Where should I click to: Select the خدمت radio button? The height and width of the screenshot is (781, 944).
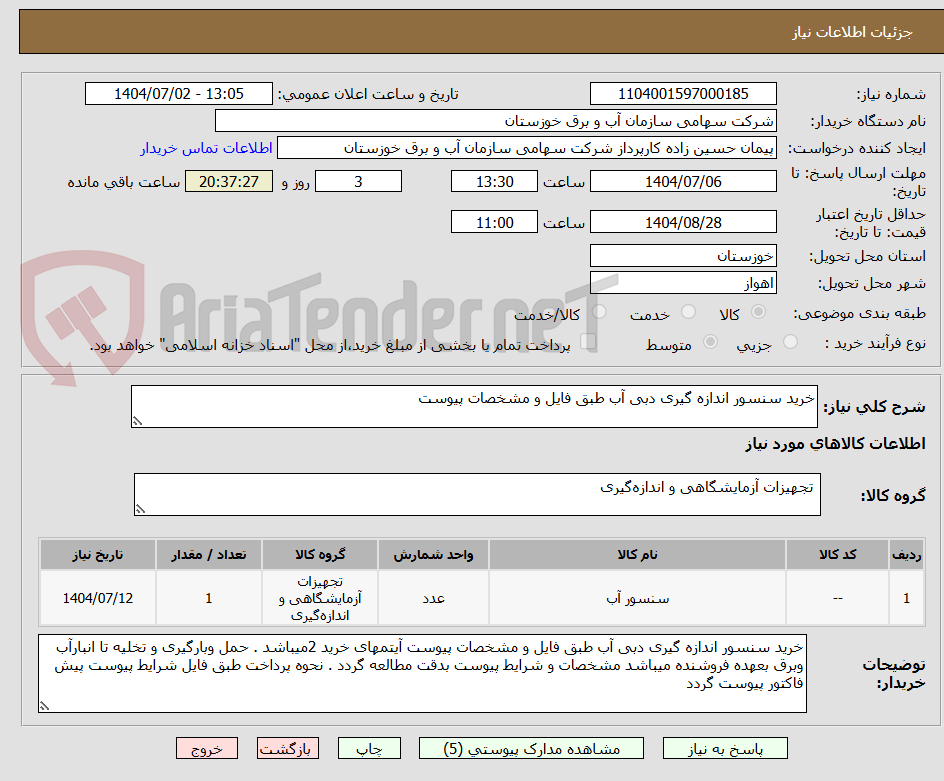click(690, 311)
